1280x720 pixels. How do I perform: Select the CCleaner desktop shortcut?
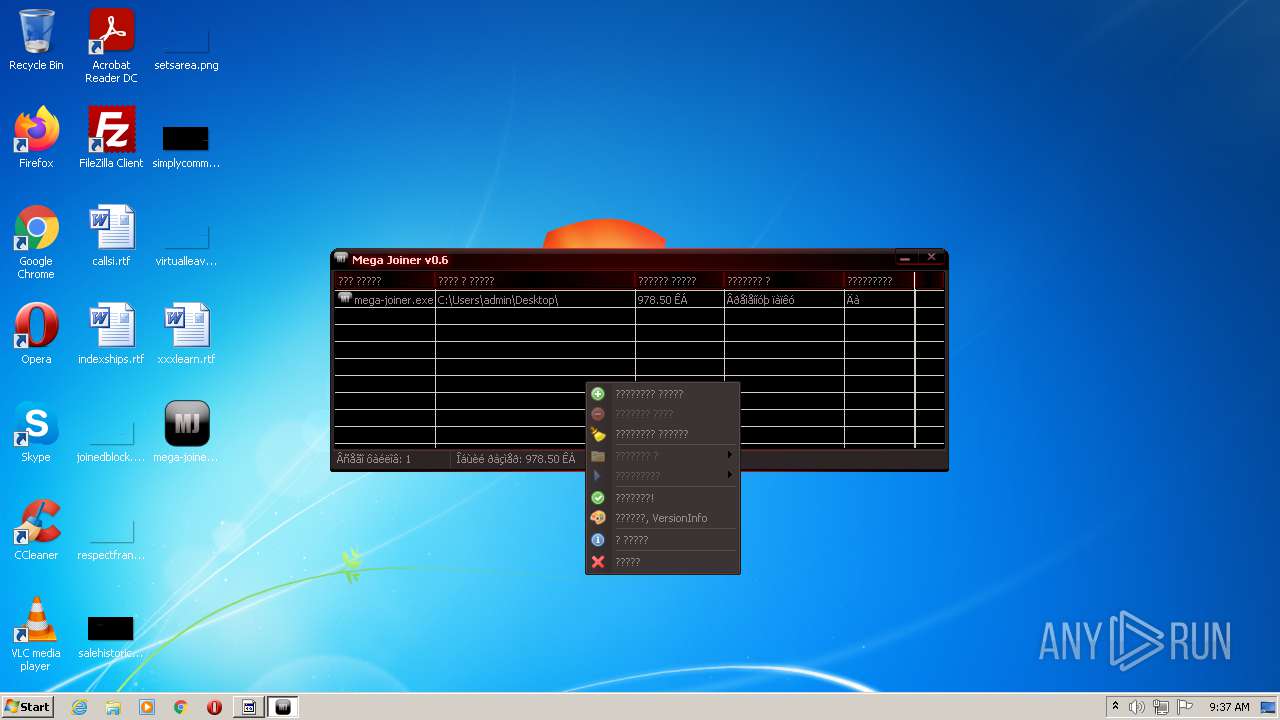click(36, 530)
